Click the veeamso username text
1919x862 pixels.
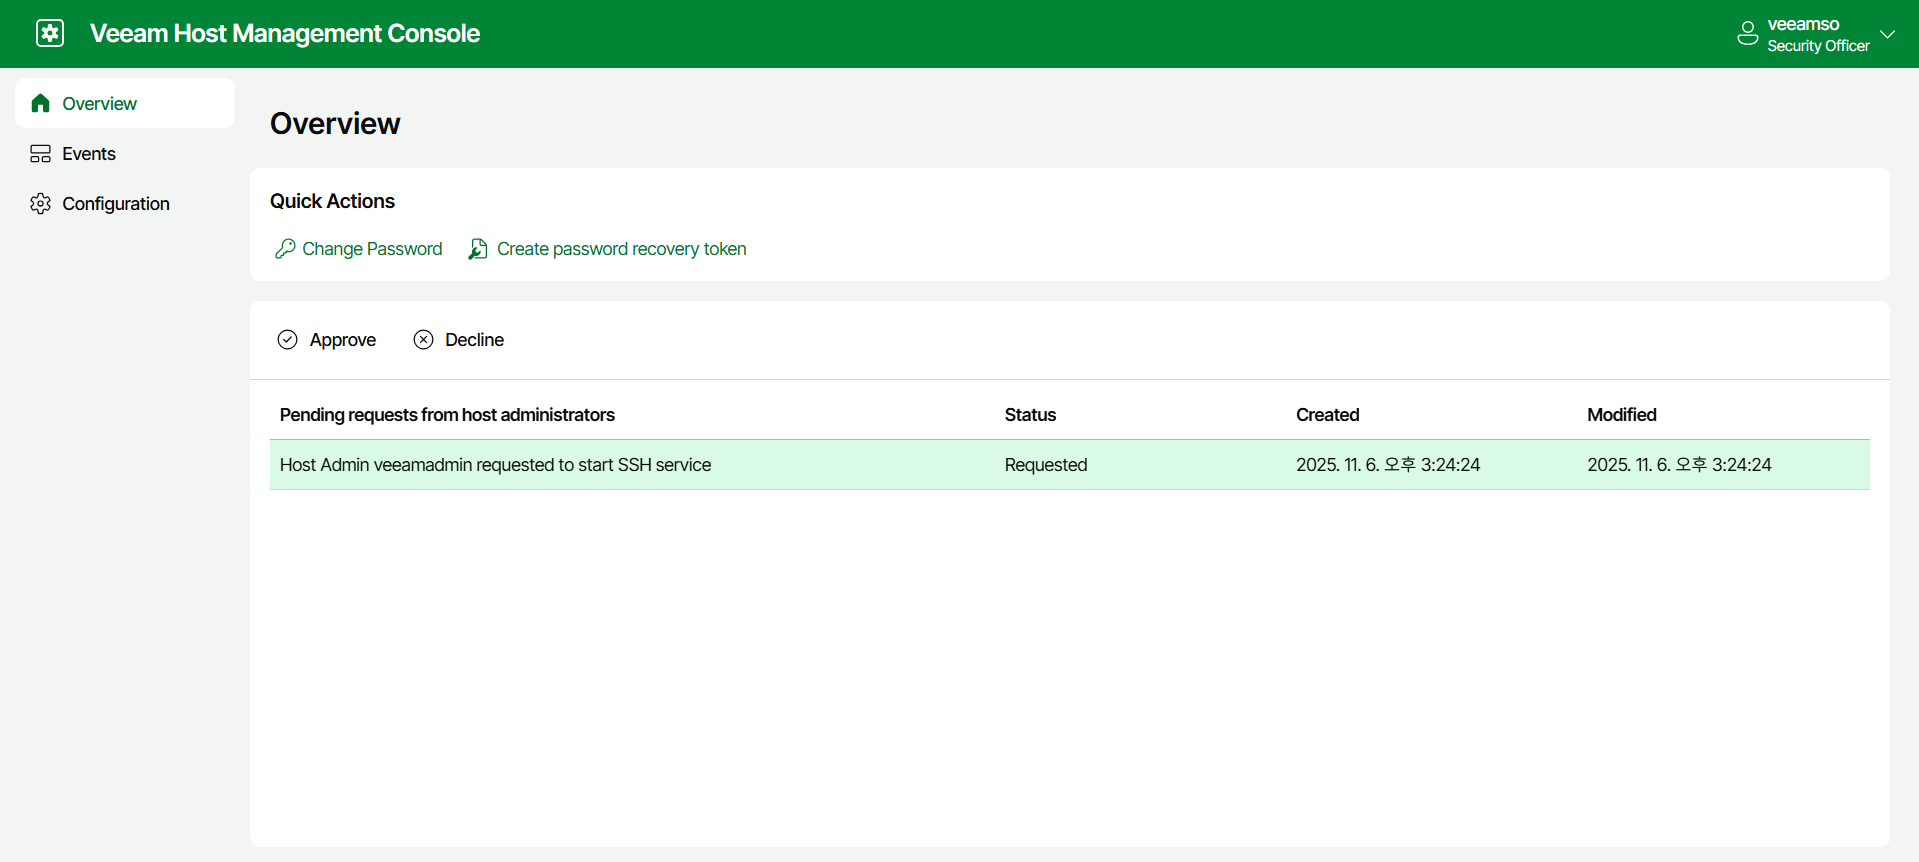tap(1803, 24)
